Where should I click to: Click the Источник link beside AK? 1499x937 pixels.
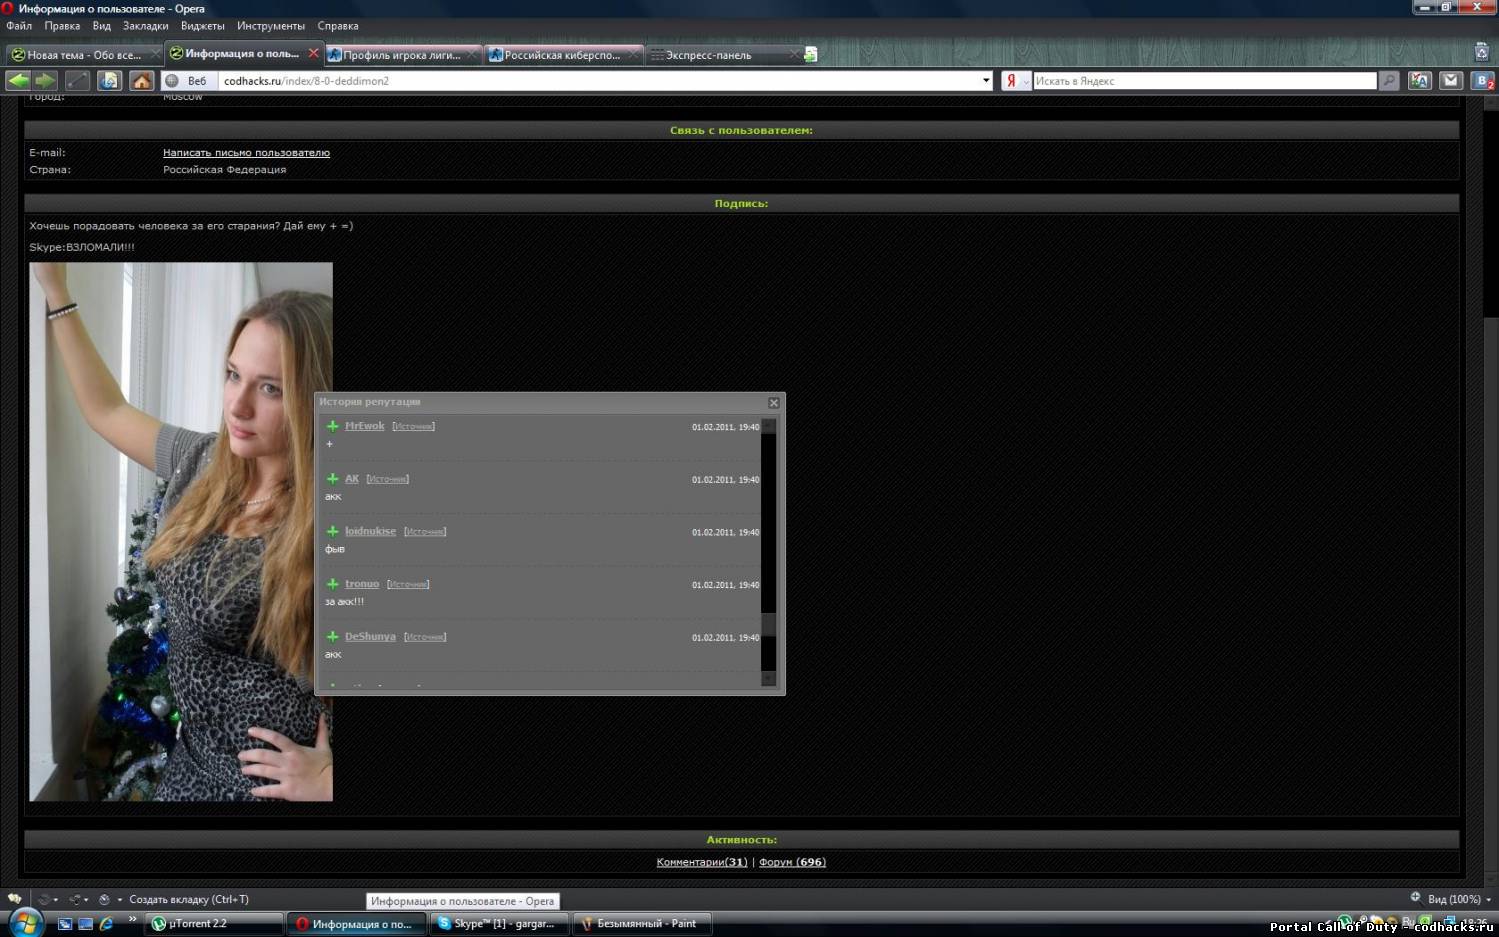[388, 479]
